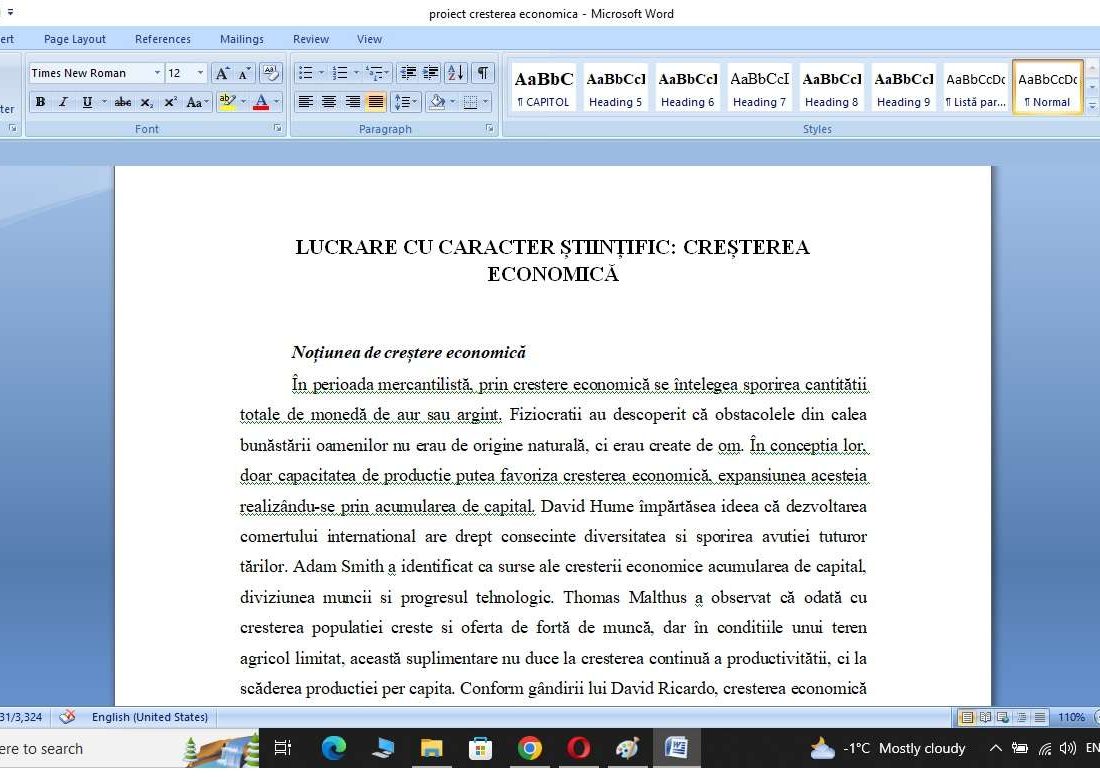
Task: Select Web Layout view in the status bar
Action: point(1003,717)
